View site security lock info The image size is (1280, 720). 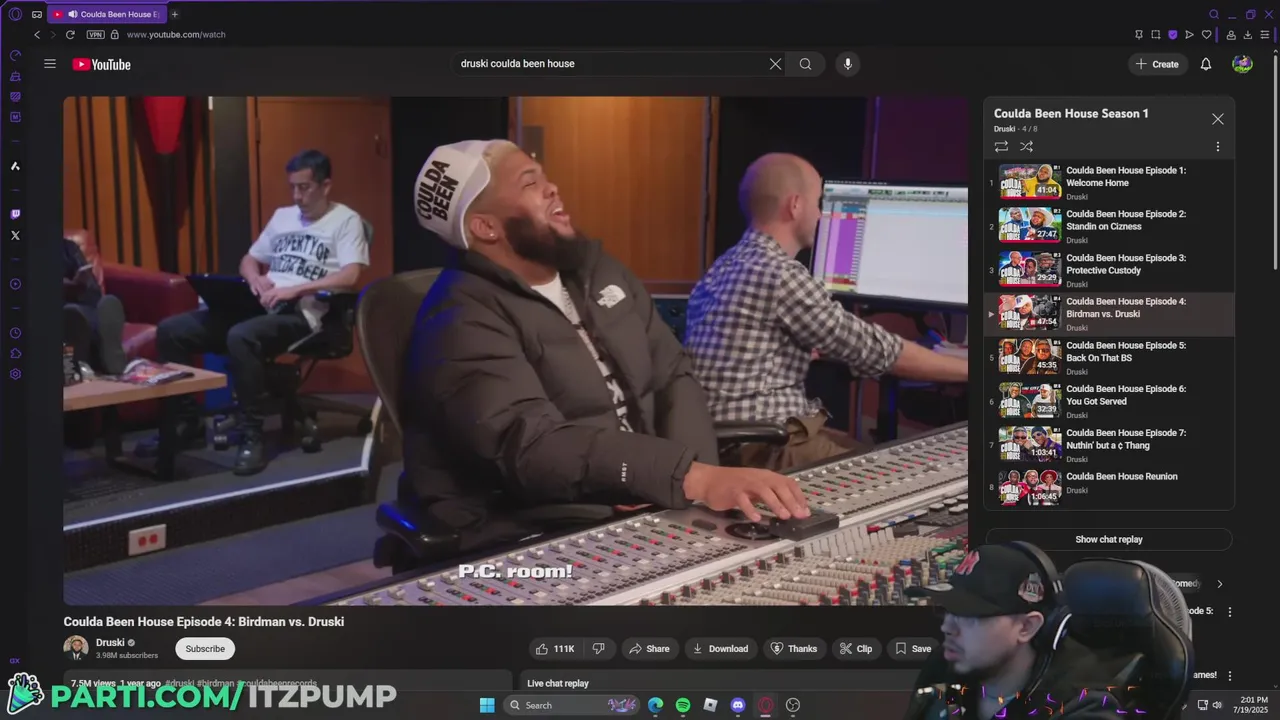[x=115, y=34]
